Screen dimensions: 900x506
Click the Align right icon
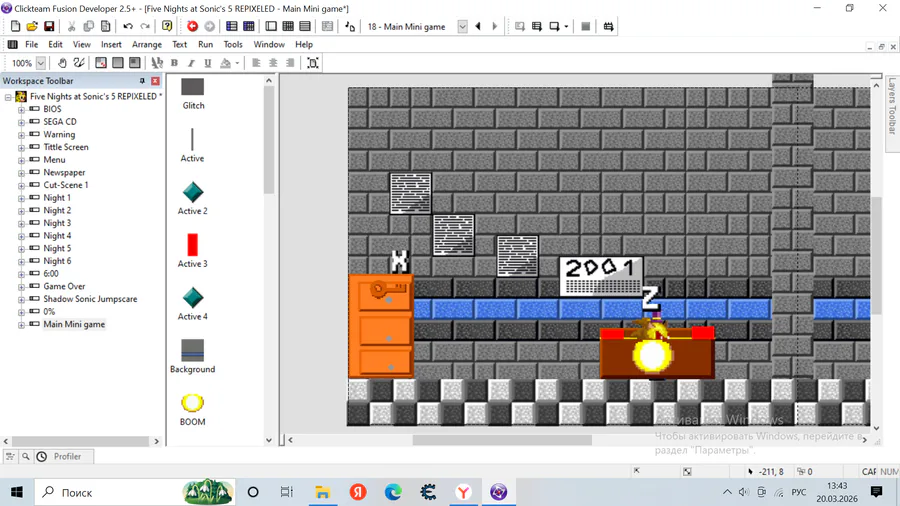(290, 63)
